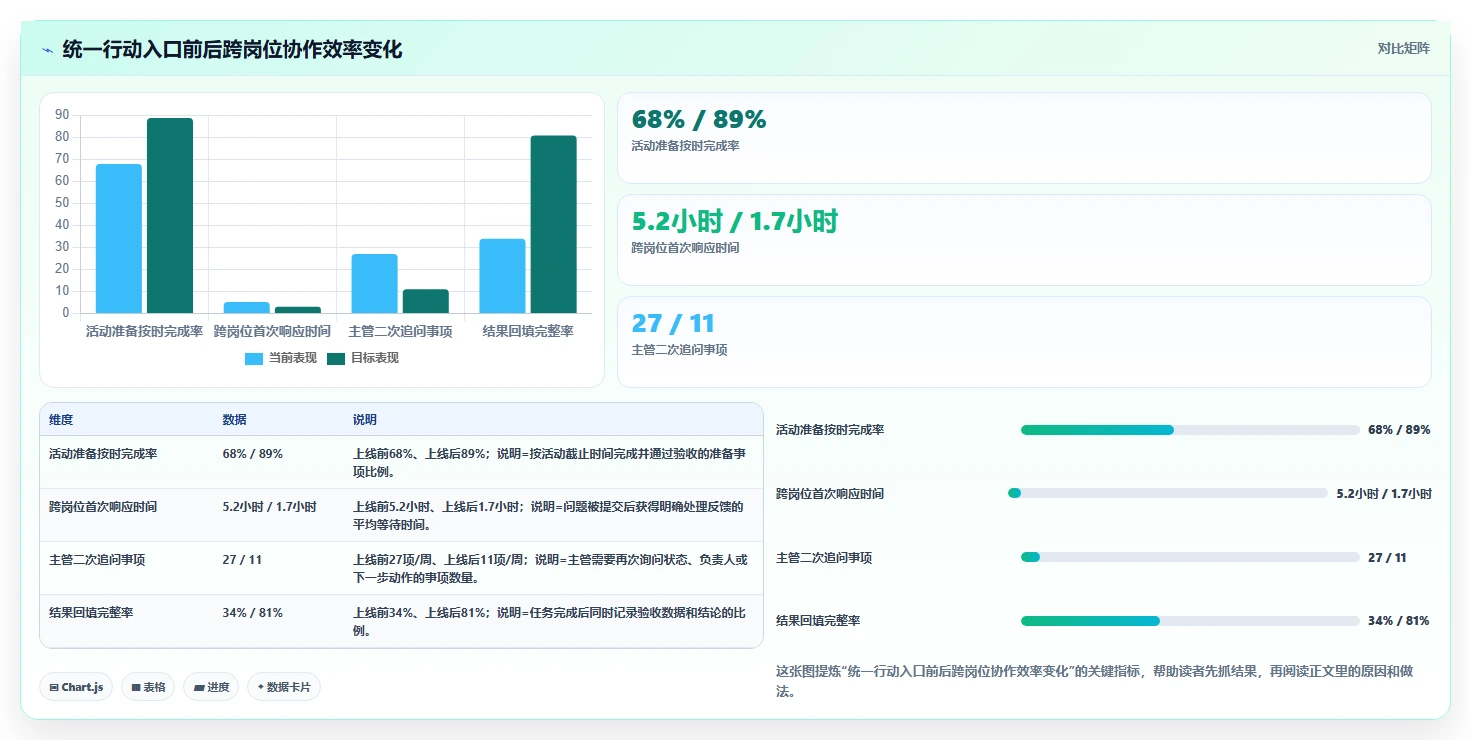Click the 34% / 81% value beside the progress bar
This screenshot has height=740, width=1471.
tap(1398, 621)
